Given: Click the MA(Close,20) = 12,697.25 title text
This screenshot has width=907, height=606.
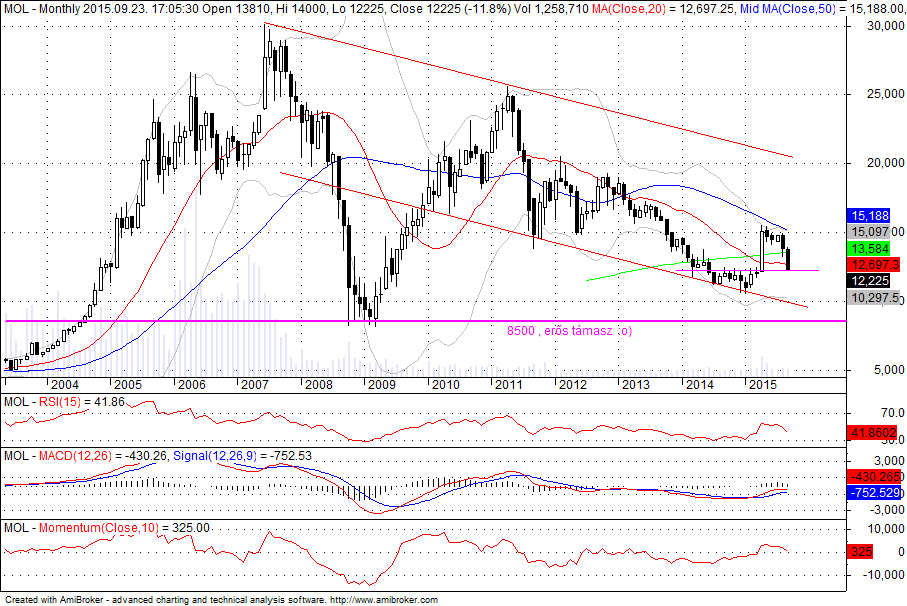Looking at the screenshot, I should pyautogui.click(x=663, y=9).
